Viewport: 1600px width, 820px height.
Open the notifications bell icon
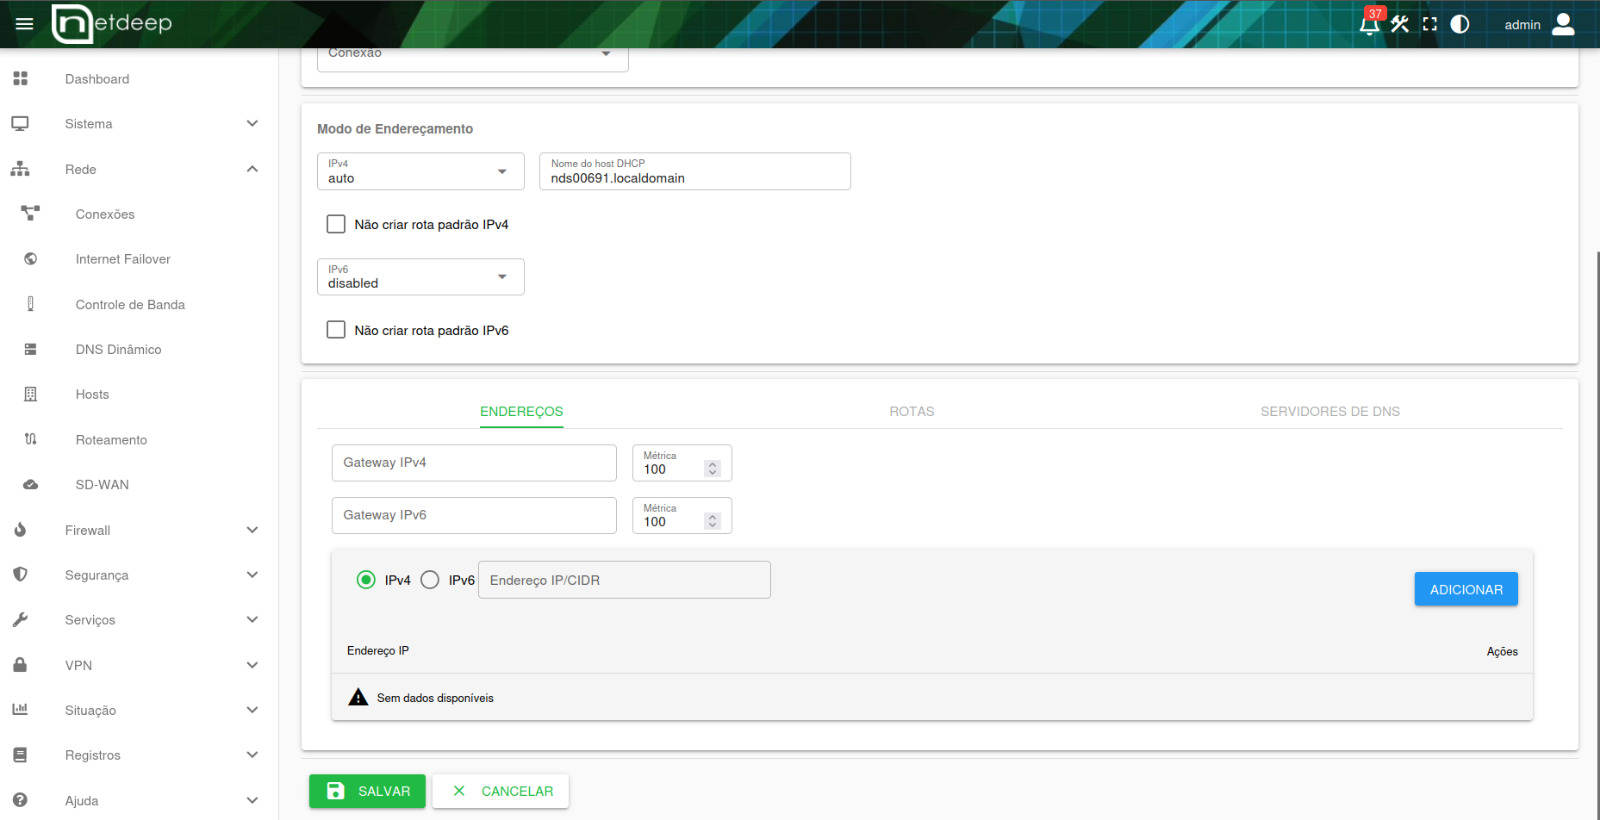point(1369,24)
